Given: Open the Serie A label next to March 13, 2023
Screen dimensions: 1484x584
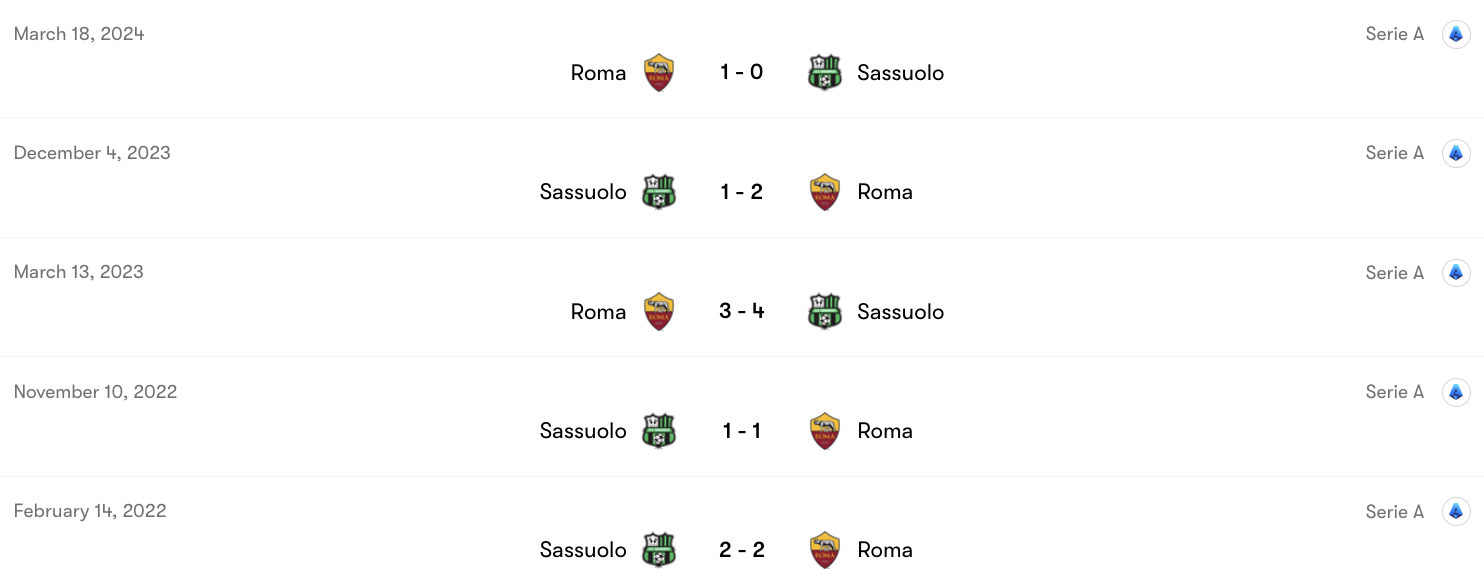Looking at the screenshot, I should pyautogui.click(x=1394, y=272).
